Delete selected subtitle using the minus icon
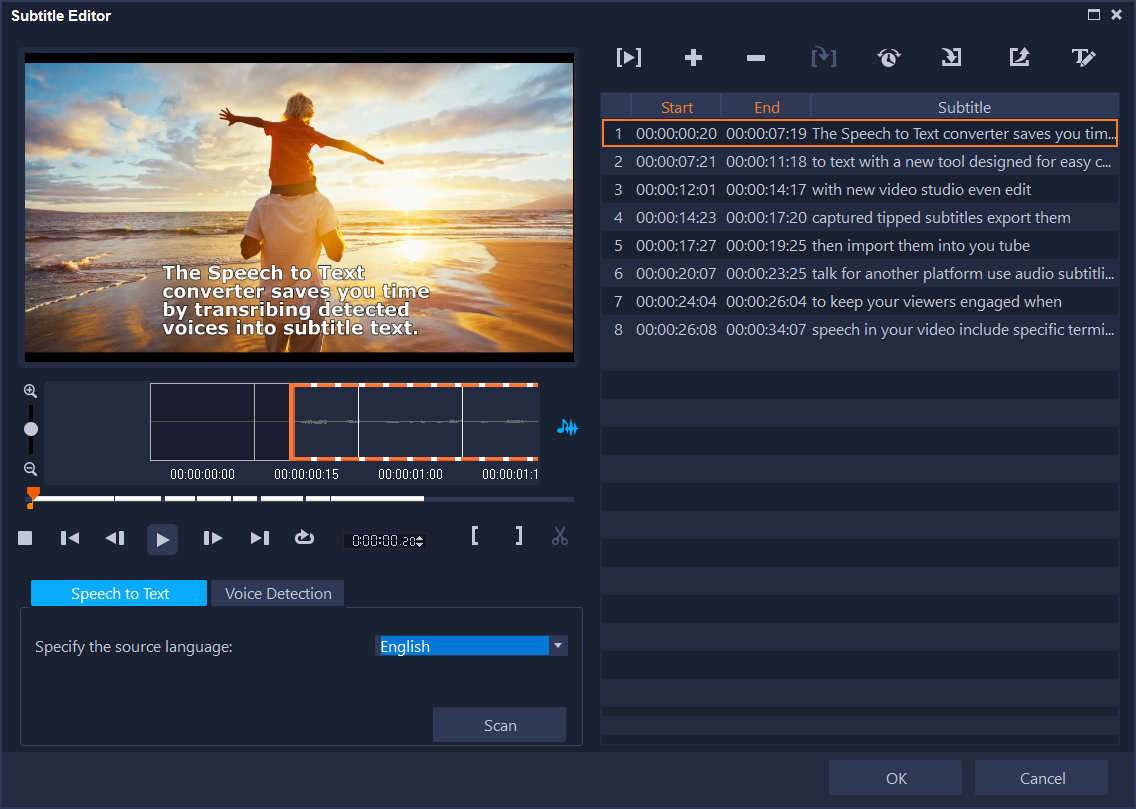Viewport: 1136px width, 809px height. tap(755, 57)
